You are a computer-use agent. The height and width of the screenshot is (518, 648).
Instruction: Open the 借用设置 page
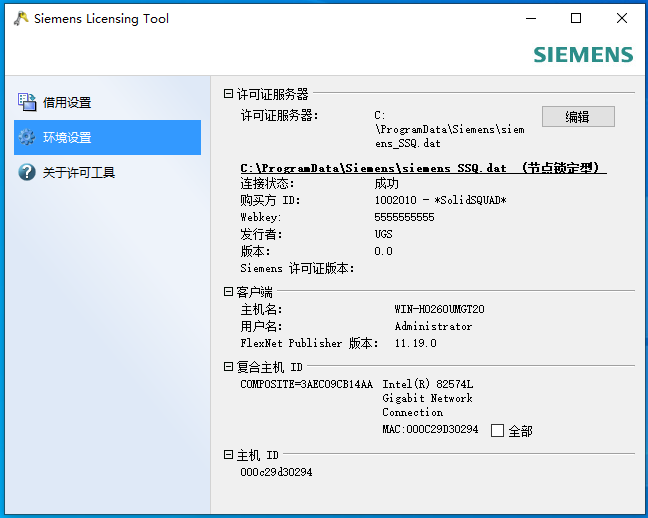click(x=67, y=102)
